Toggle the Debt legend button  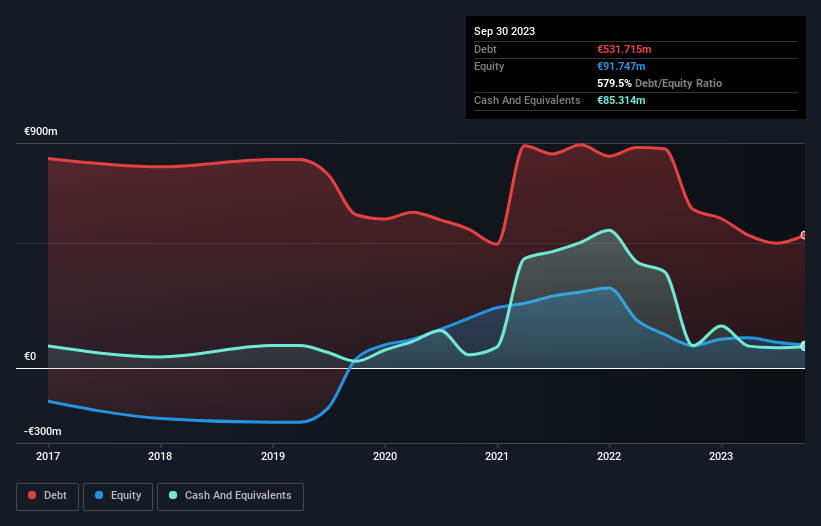(47, 496)
